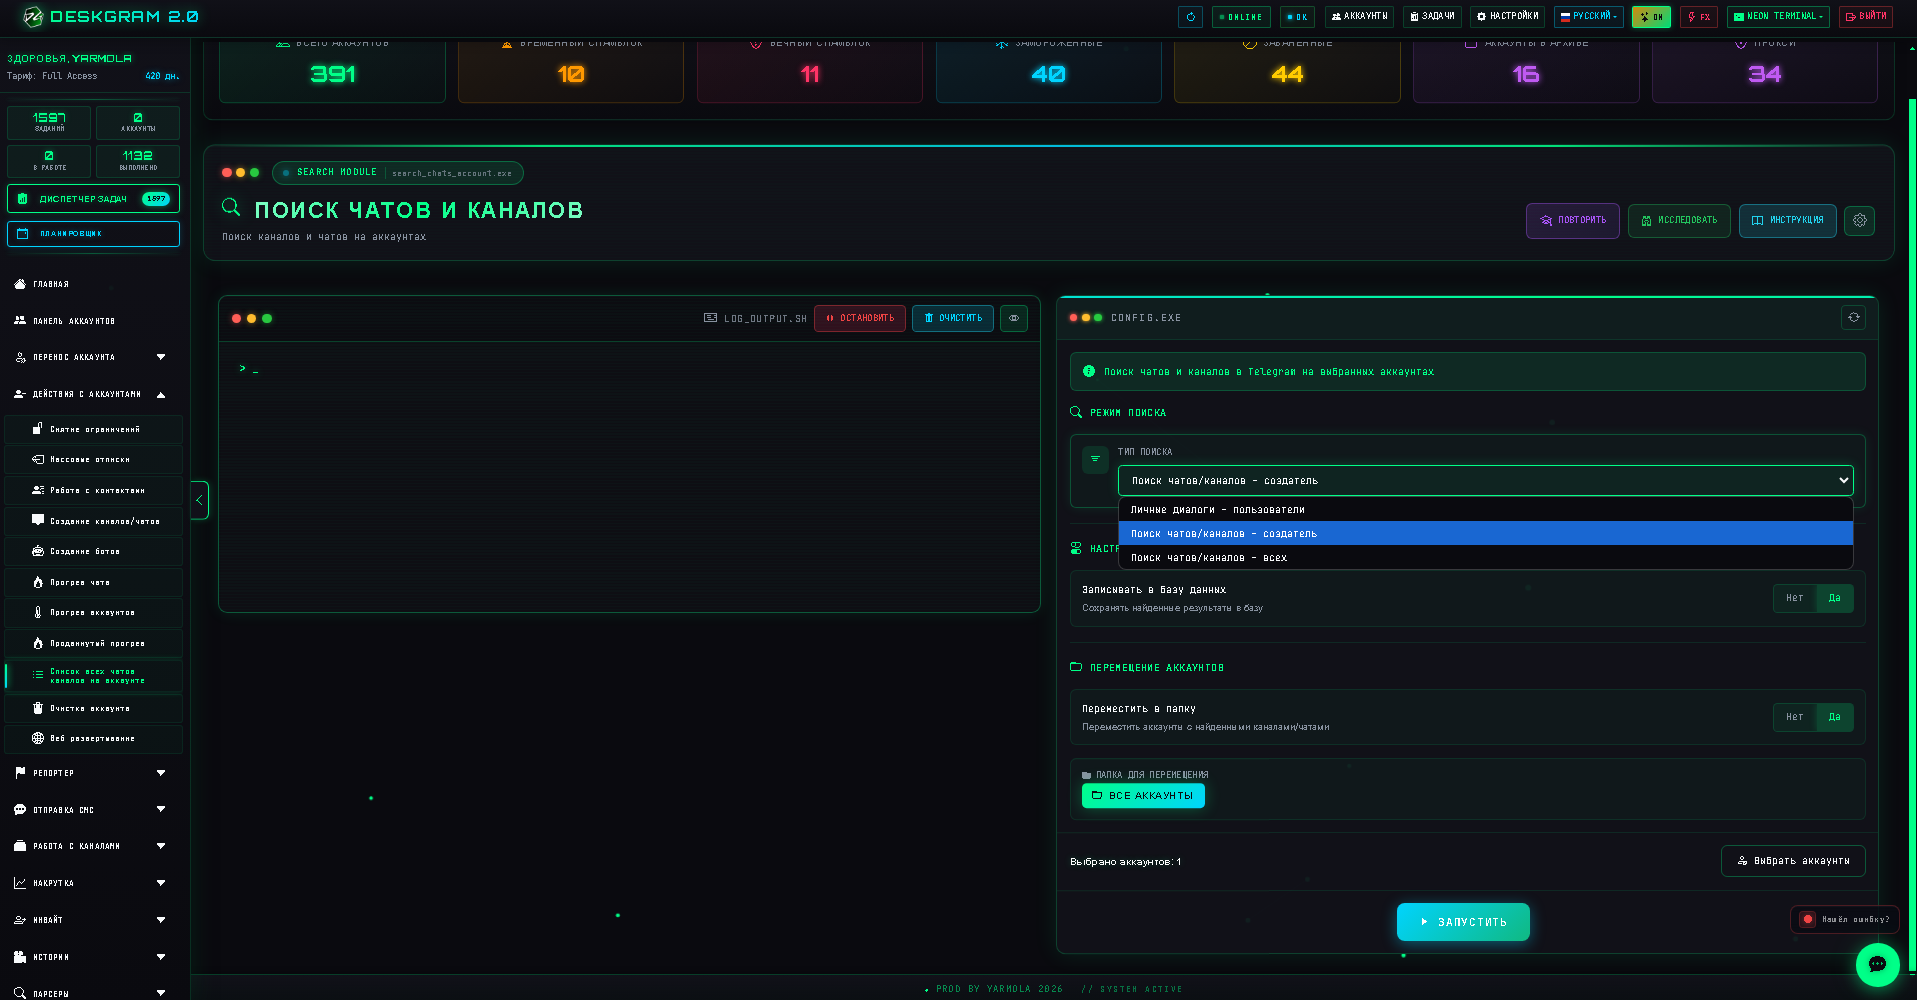Click the eye icon in the log panel
The height and width of the screenshot is (1000, 1917).
point(1014,318)
